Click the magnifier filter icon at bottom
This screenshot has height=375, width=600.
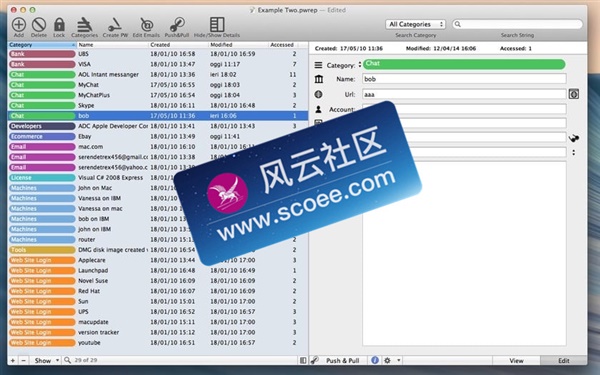tap(67, 360)
